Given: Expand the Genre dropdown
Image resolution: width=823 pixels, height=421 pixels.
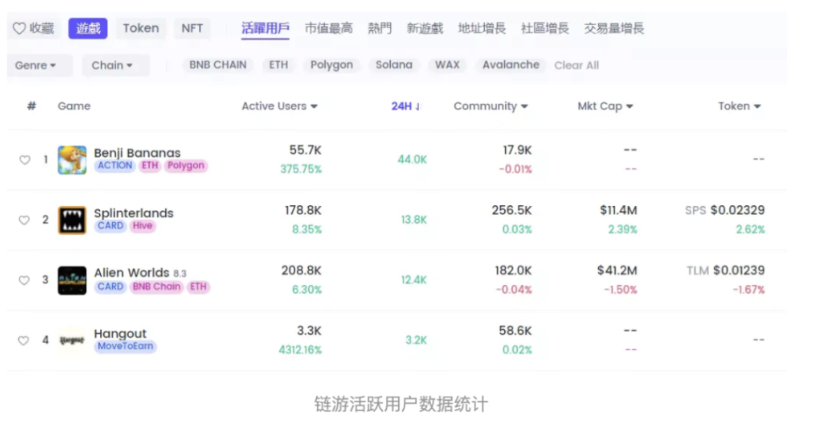Looking at the screenshot, I should coord(40,66).
